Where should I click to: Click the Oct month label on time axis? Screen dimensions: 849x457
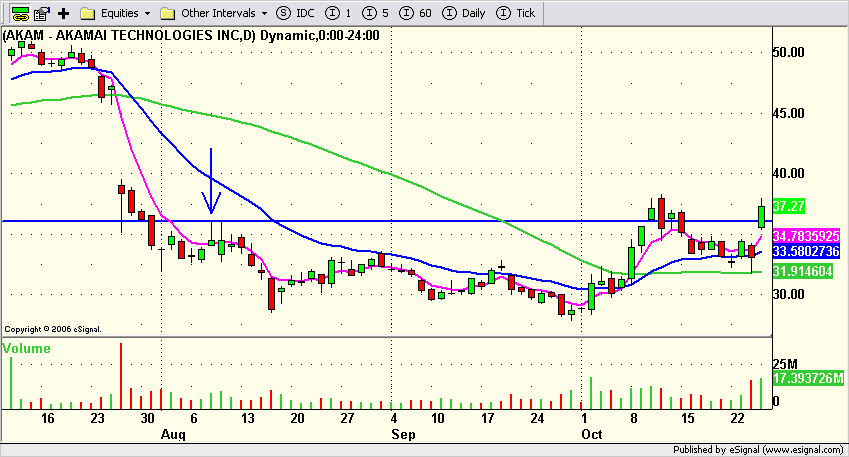click(x=592, y=434)
